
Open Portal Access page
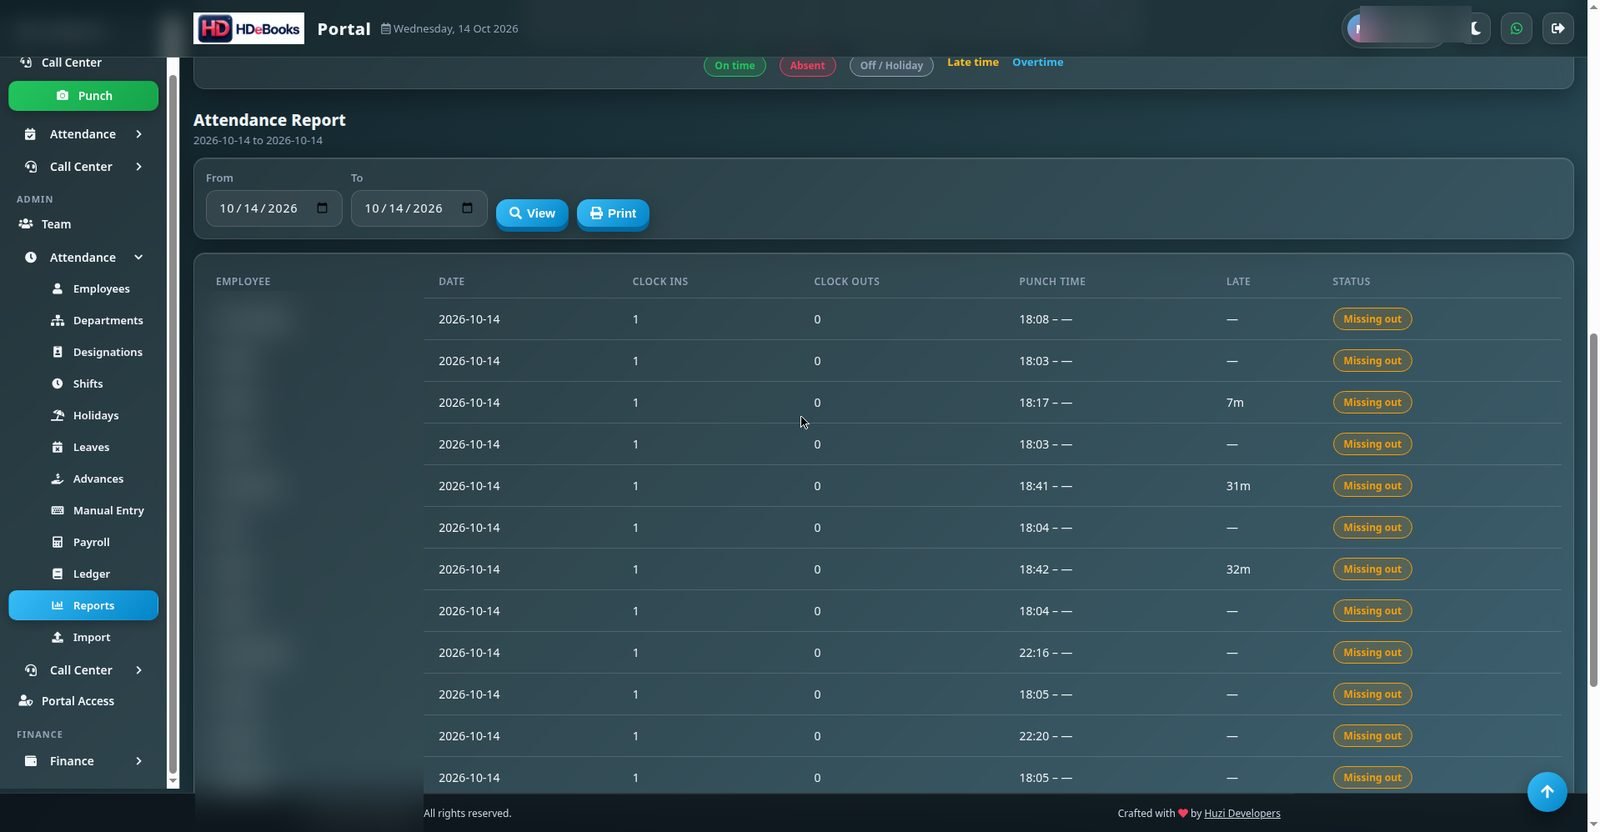point(83,701)
